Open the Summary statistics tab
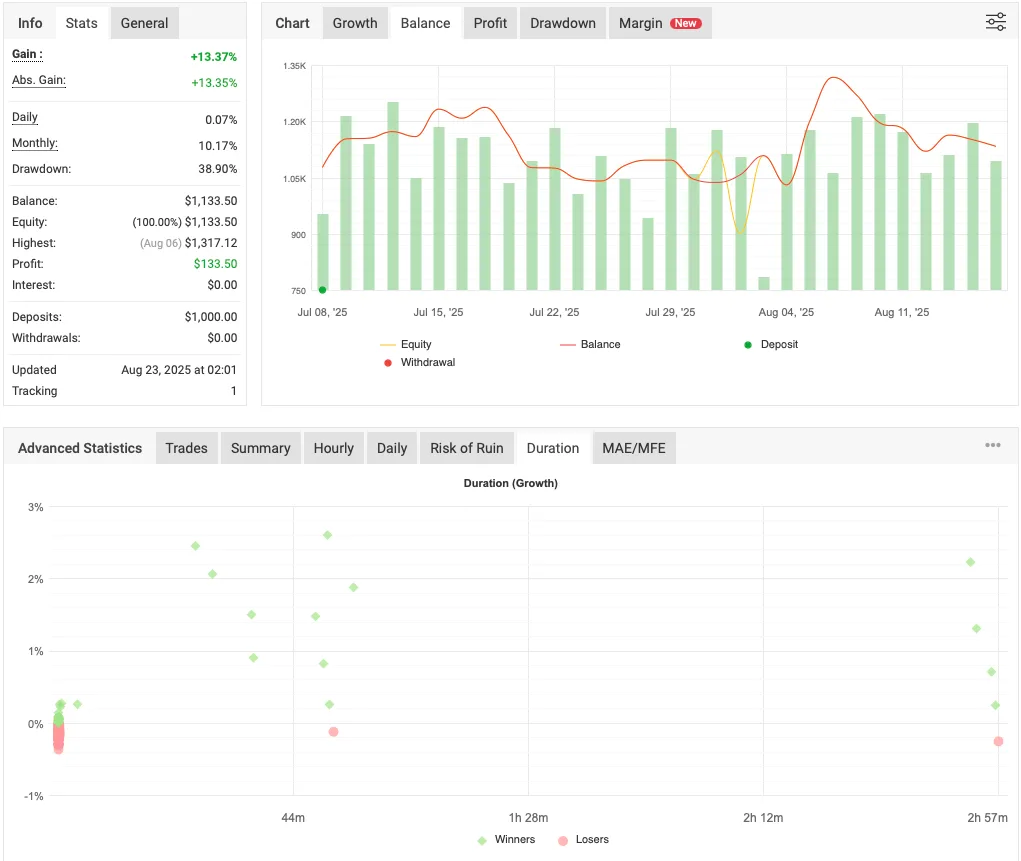 tap(260, 448)
